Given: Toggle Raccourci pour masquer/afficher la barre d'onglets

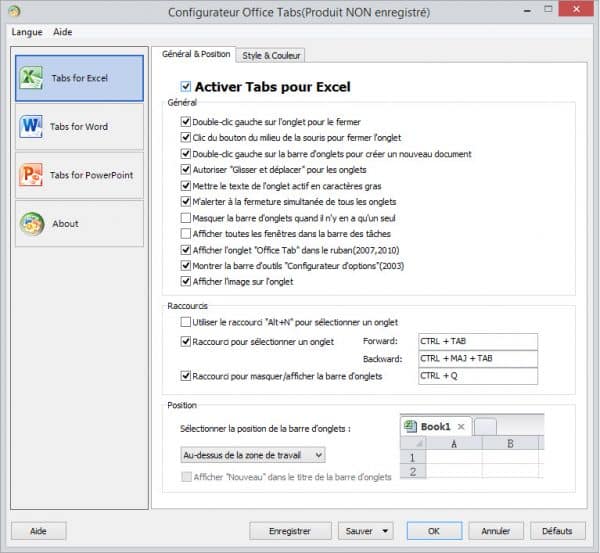Looking at the screenshot, I should 186,376.
